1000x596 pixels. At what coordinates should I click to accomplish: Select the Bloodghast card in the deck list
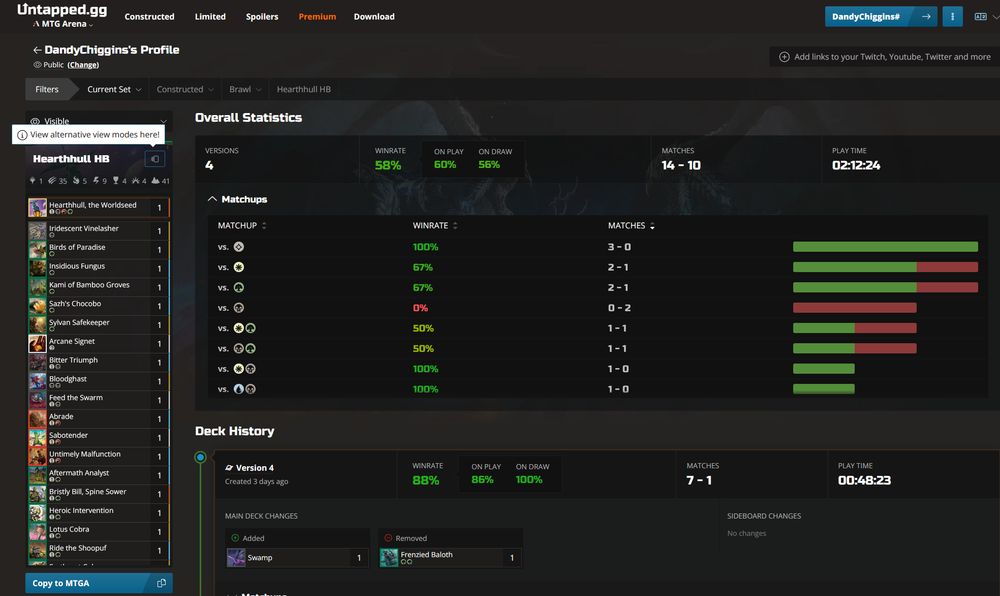pos(99,381)
